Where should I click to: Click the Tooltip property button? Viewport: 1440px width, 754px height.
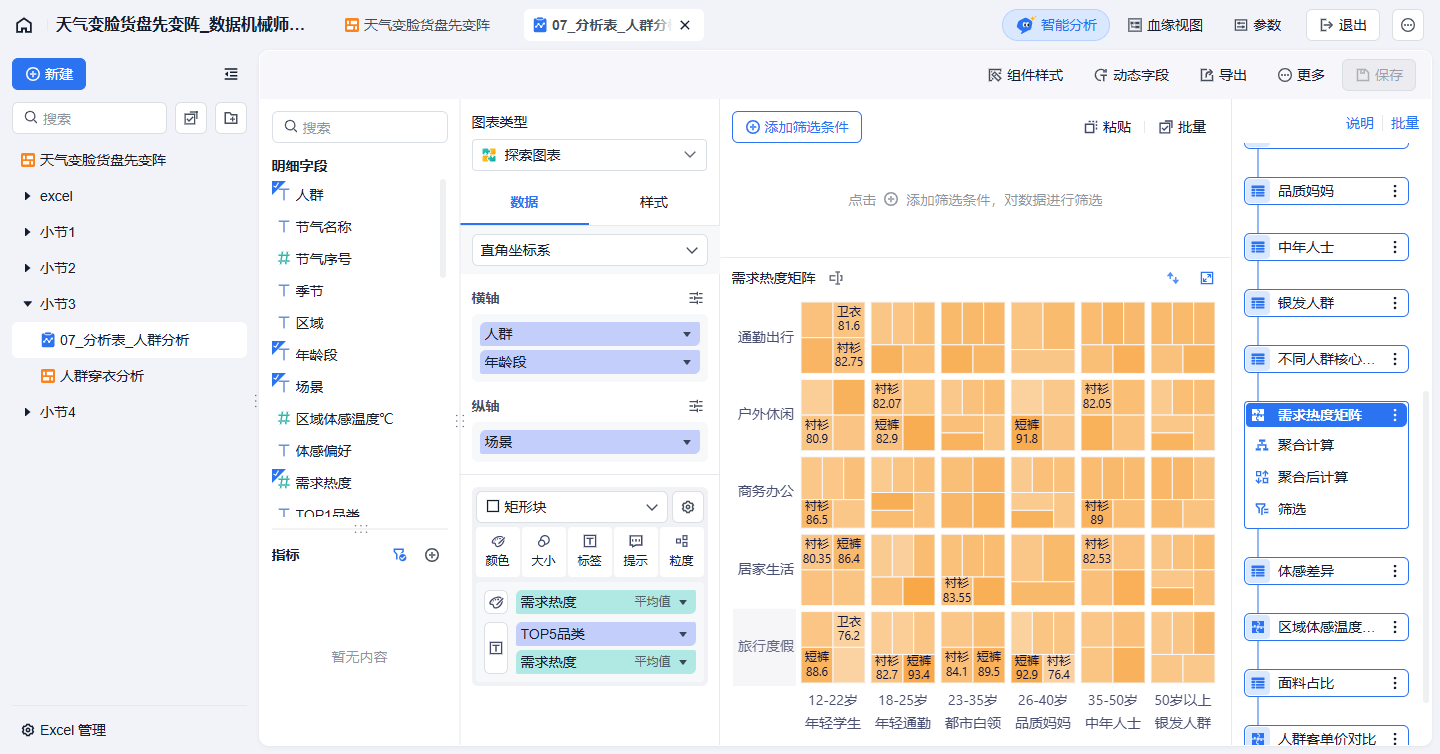(636, 551)
